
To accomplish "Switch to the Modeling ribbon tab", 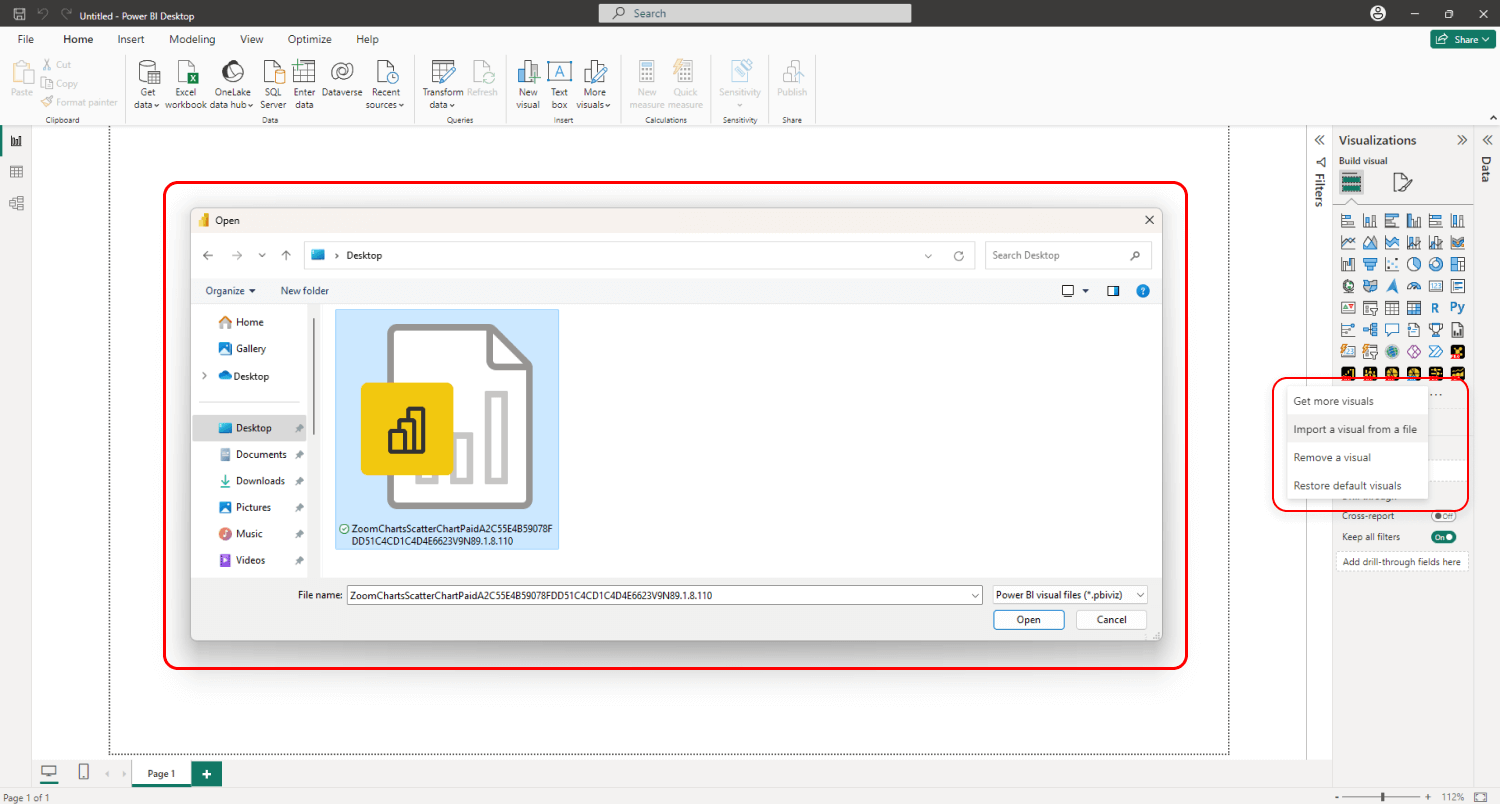I will (x=192, y=39).
